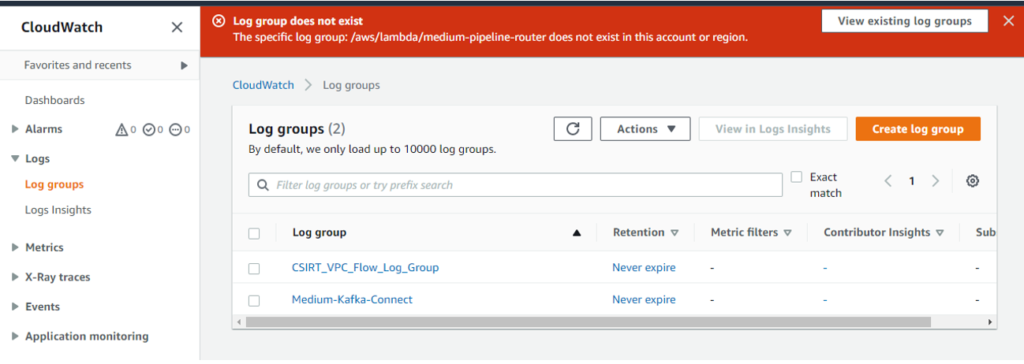Click the filter log groups search field

pyautogui.click(x=515, y=185)
